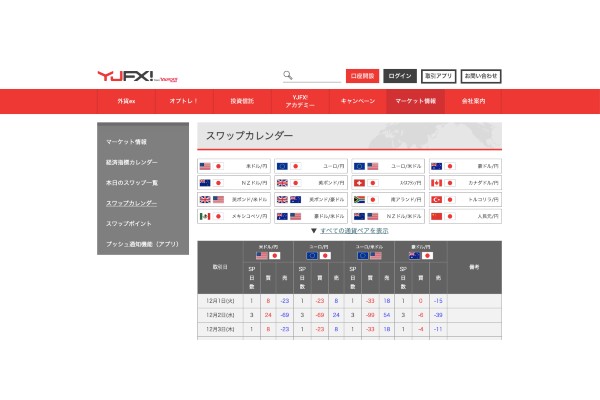Choose the ユーロ/円 currency pair tile
Image resolution: width=600 pixels, height=400 pixels.
pyautogui.click(x=311, y=166)
